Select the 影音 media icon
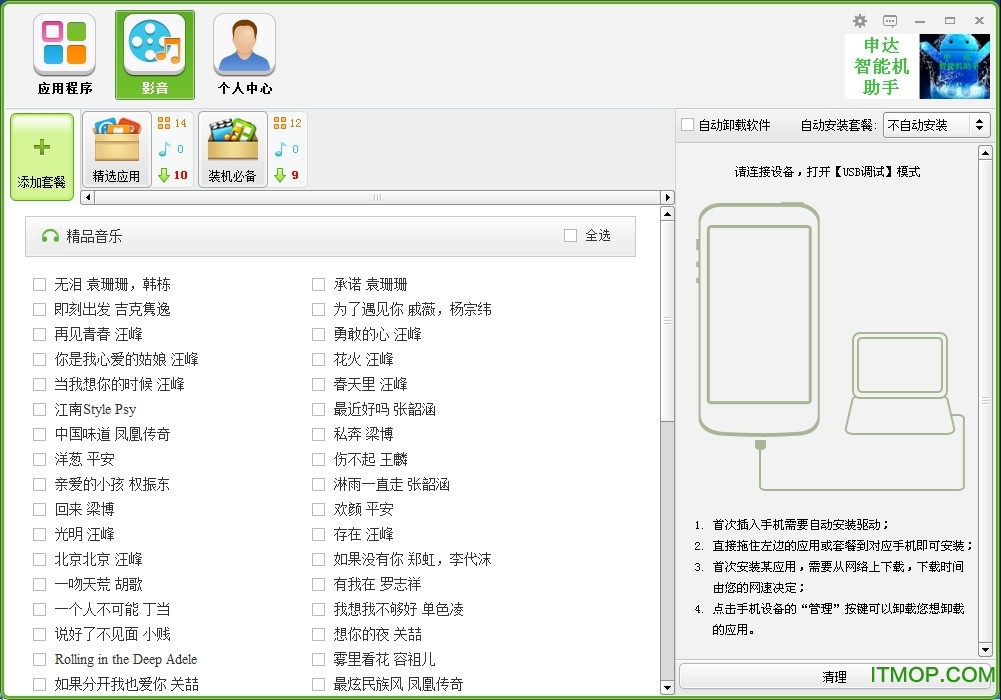The height and width of the screenshot is (700, 1001). pyautogui.click(x=155, y=56)
